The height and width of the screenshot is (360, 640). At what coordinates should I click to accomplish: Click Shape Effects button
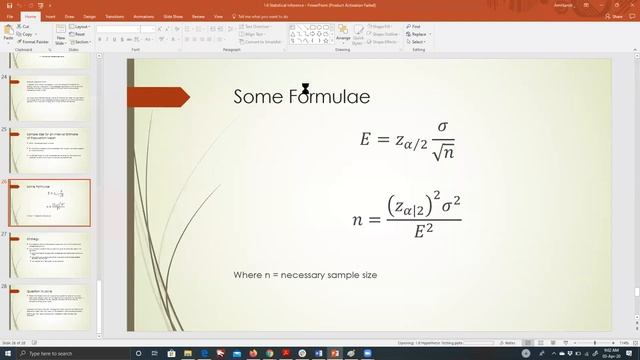(x=382, y=42)
